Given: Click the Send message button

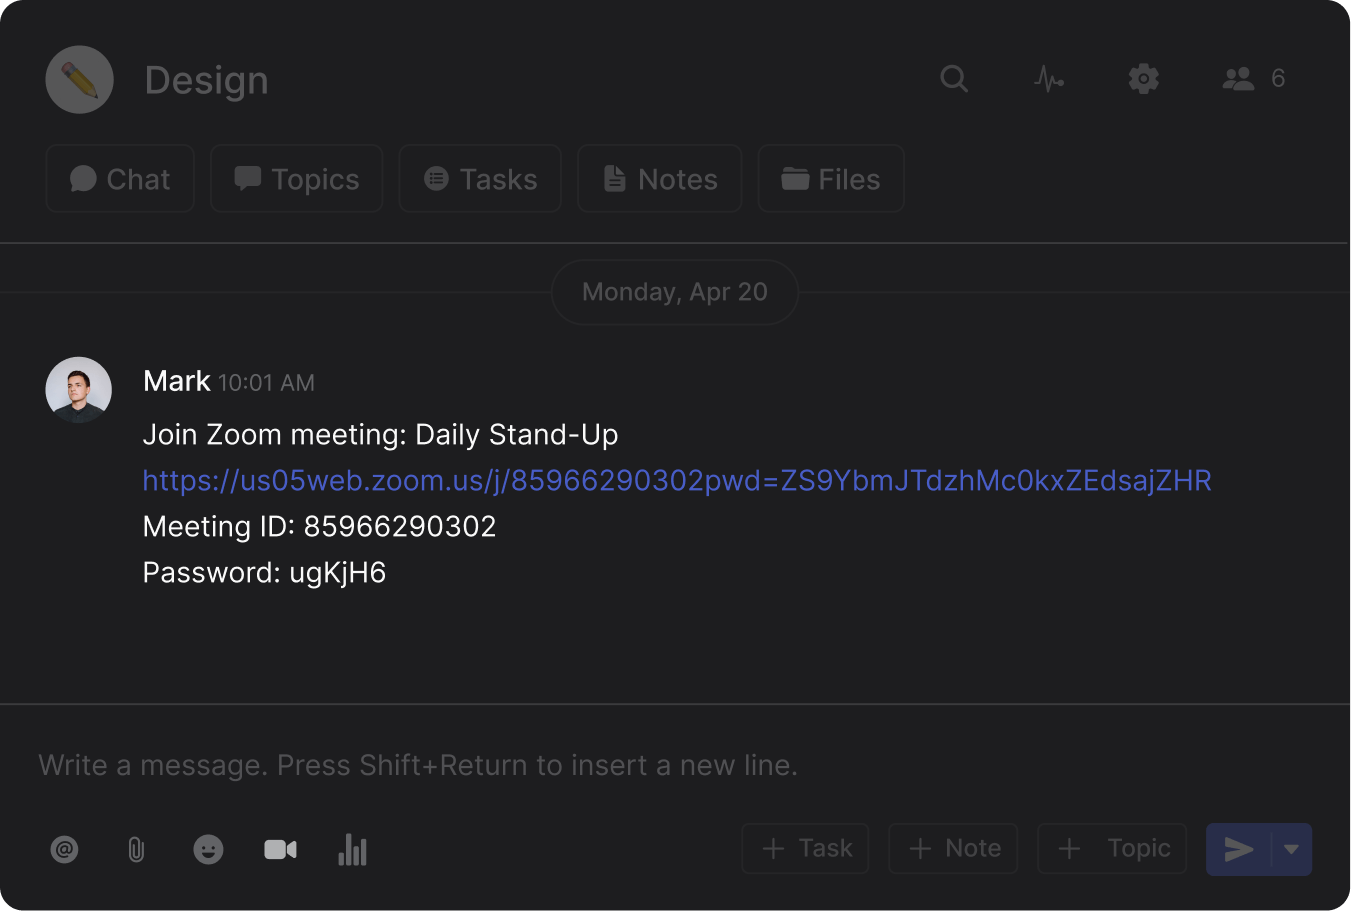Looking at the screenshot, I should [x=1239, y=849].
